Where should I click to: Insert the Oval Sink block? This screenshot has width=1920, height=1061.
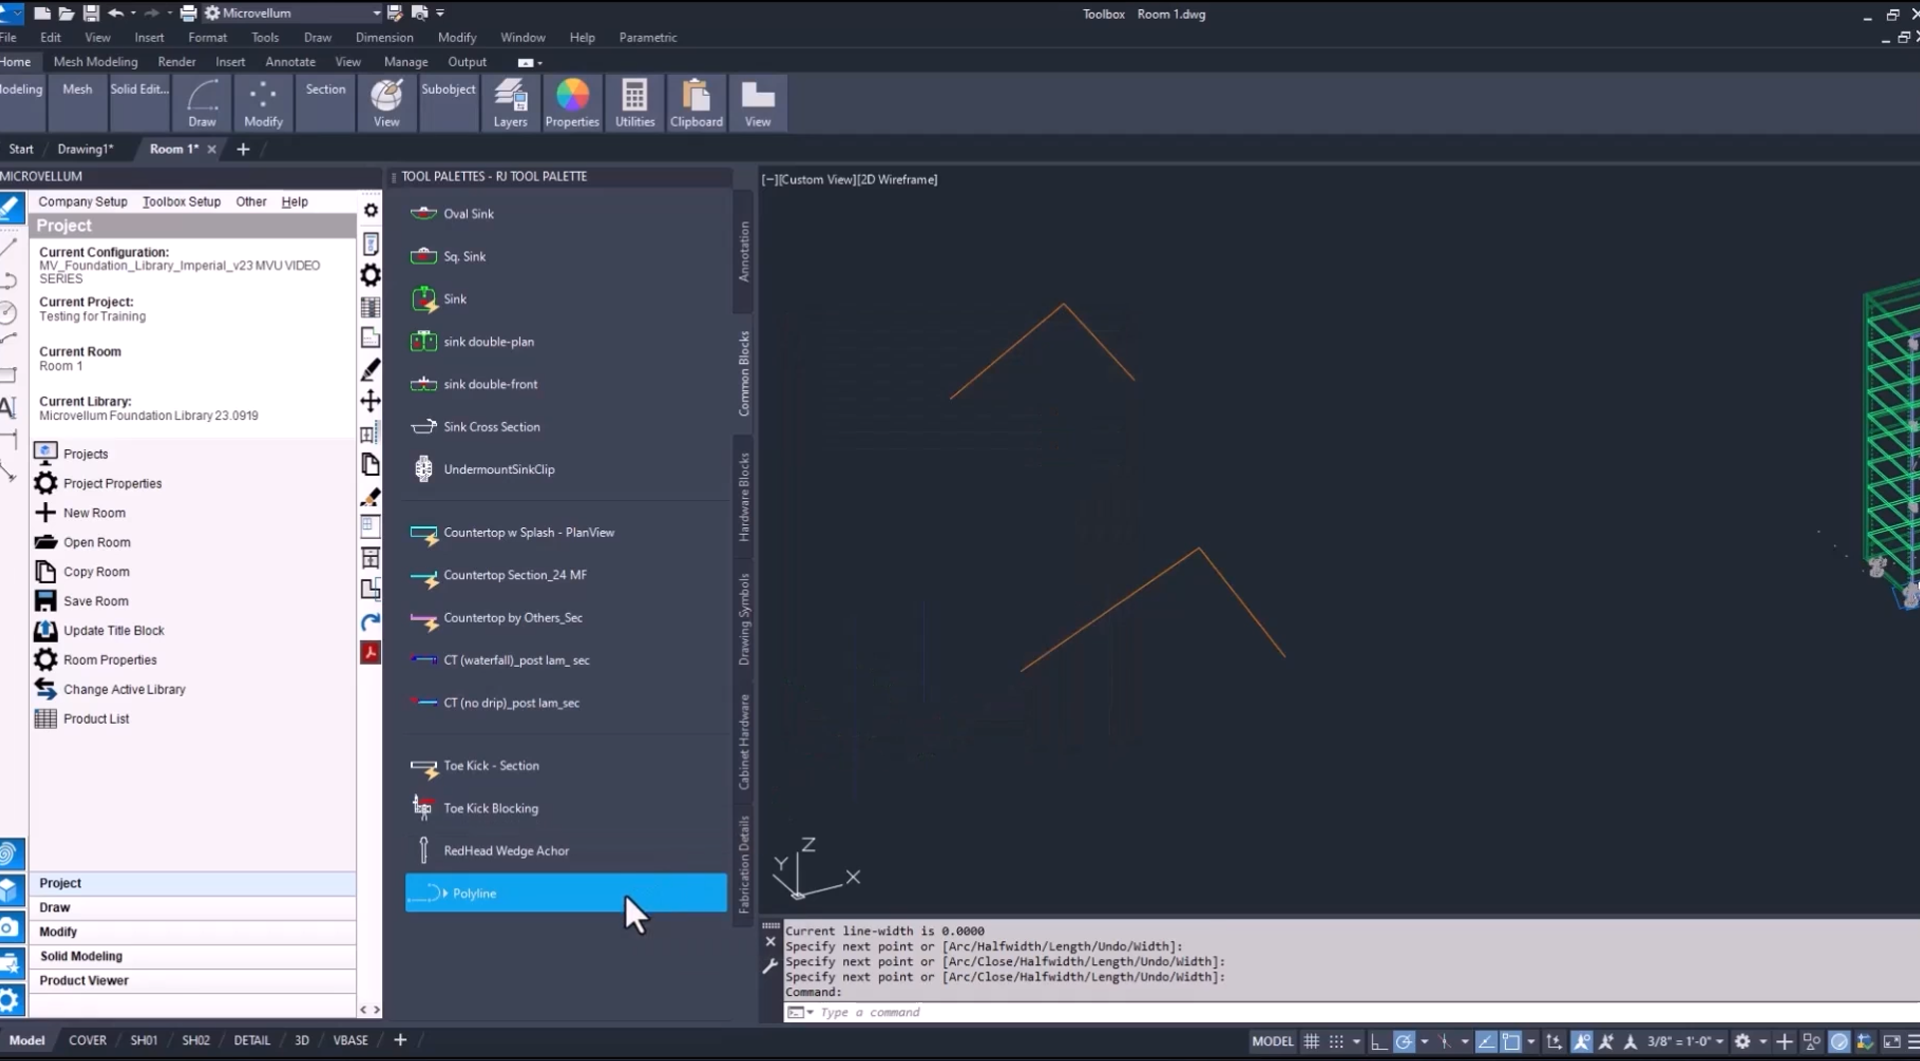tap(468, 213)
